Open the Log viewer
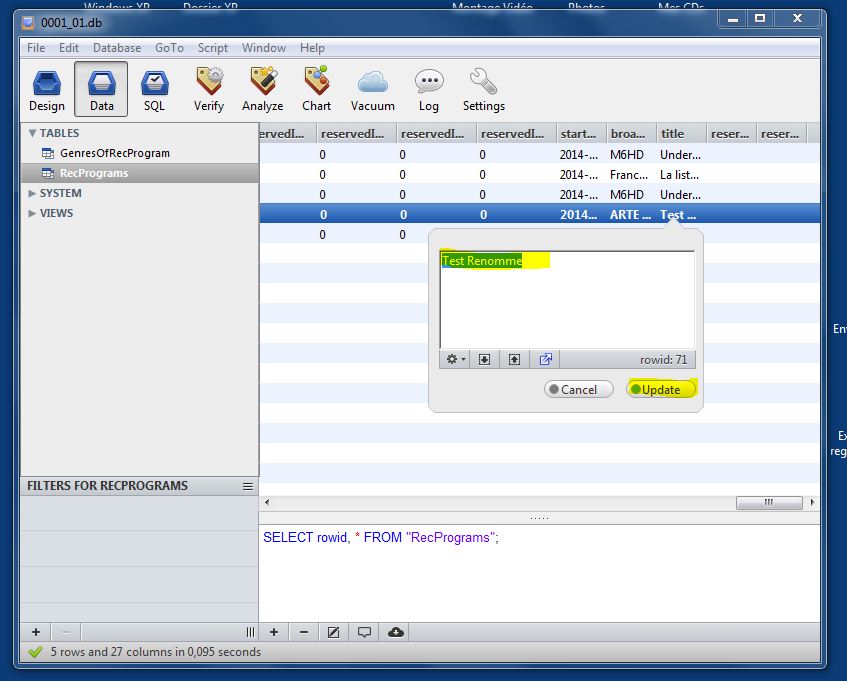847x681 pixels. 429,90
